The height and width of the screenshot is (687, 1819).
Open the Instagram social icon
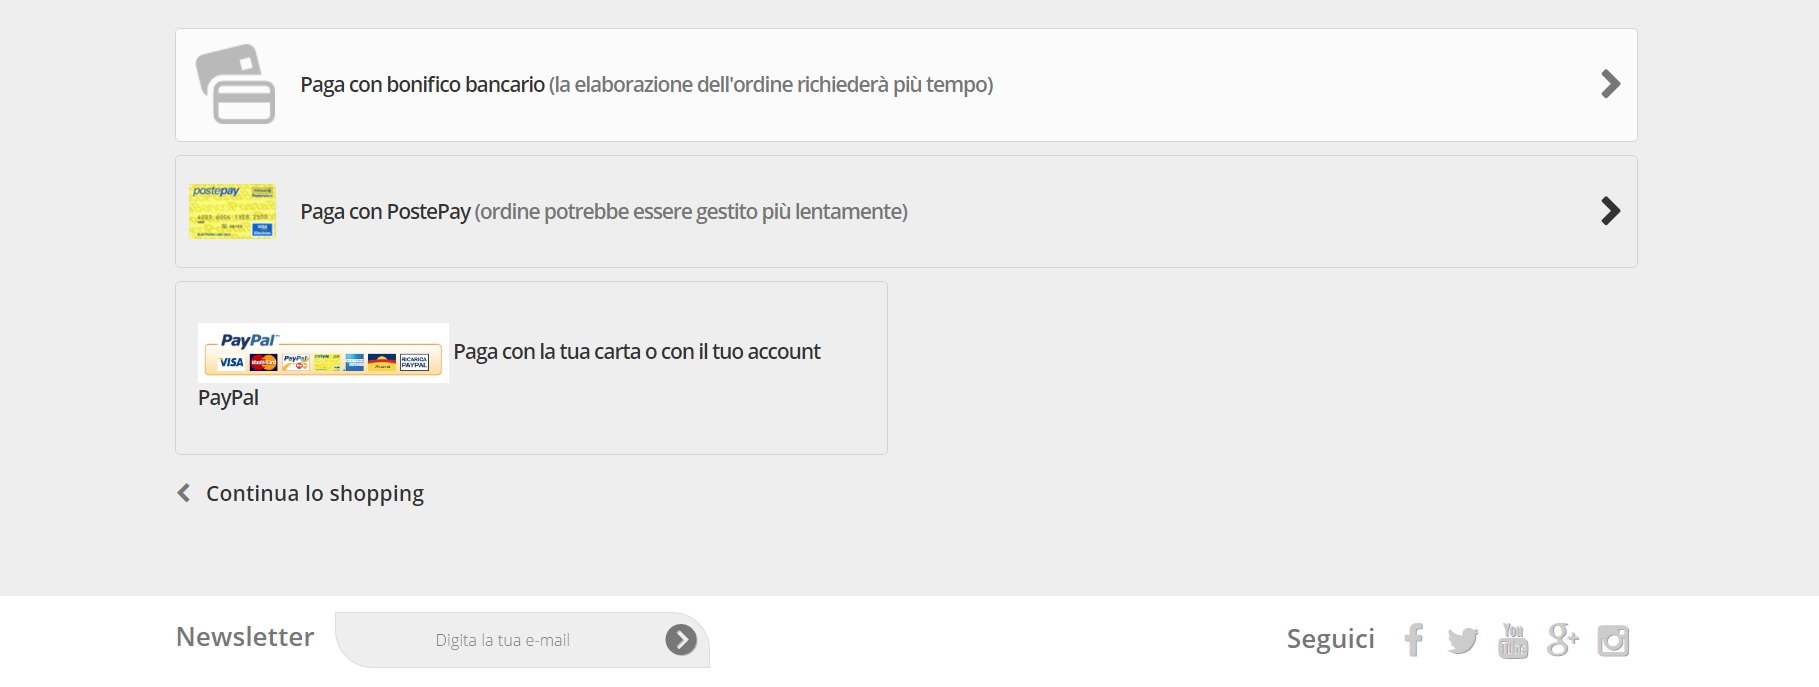pyautogui.click(x=1613, y=641)
